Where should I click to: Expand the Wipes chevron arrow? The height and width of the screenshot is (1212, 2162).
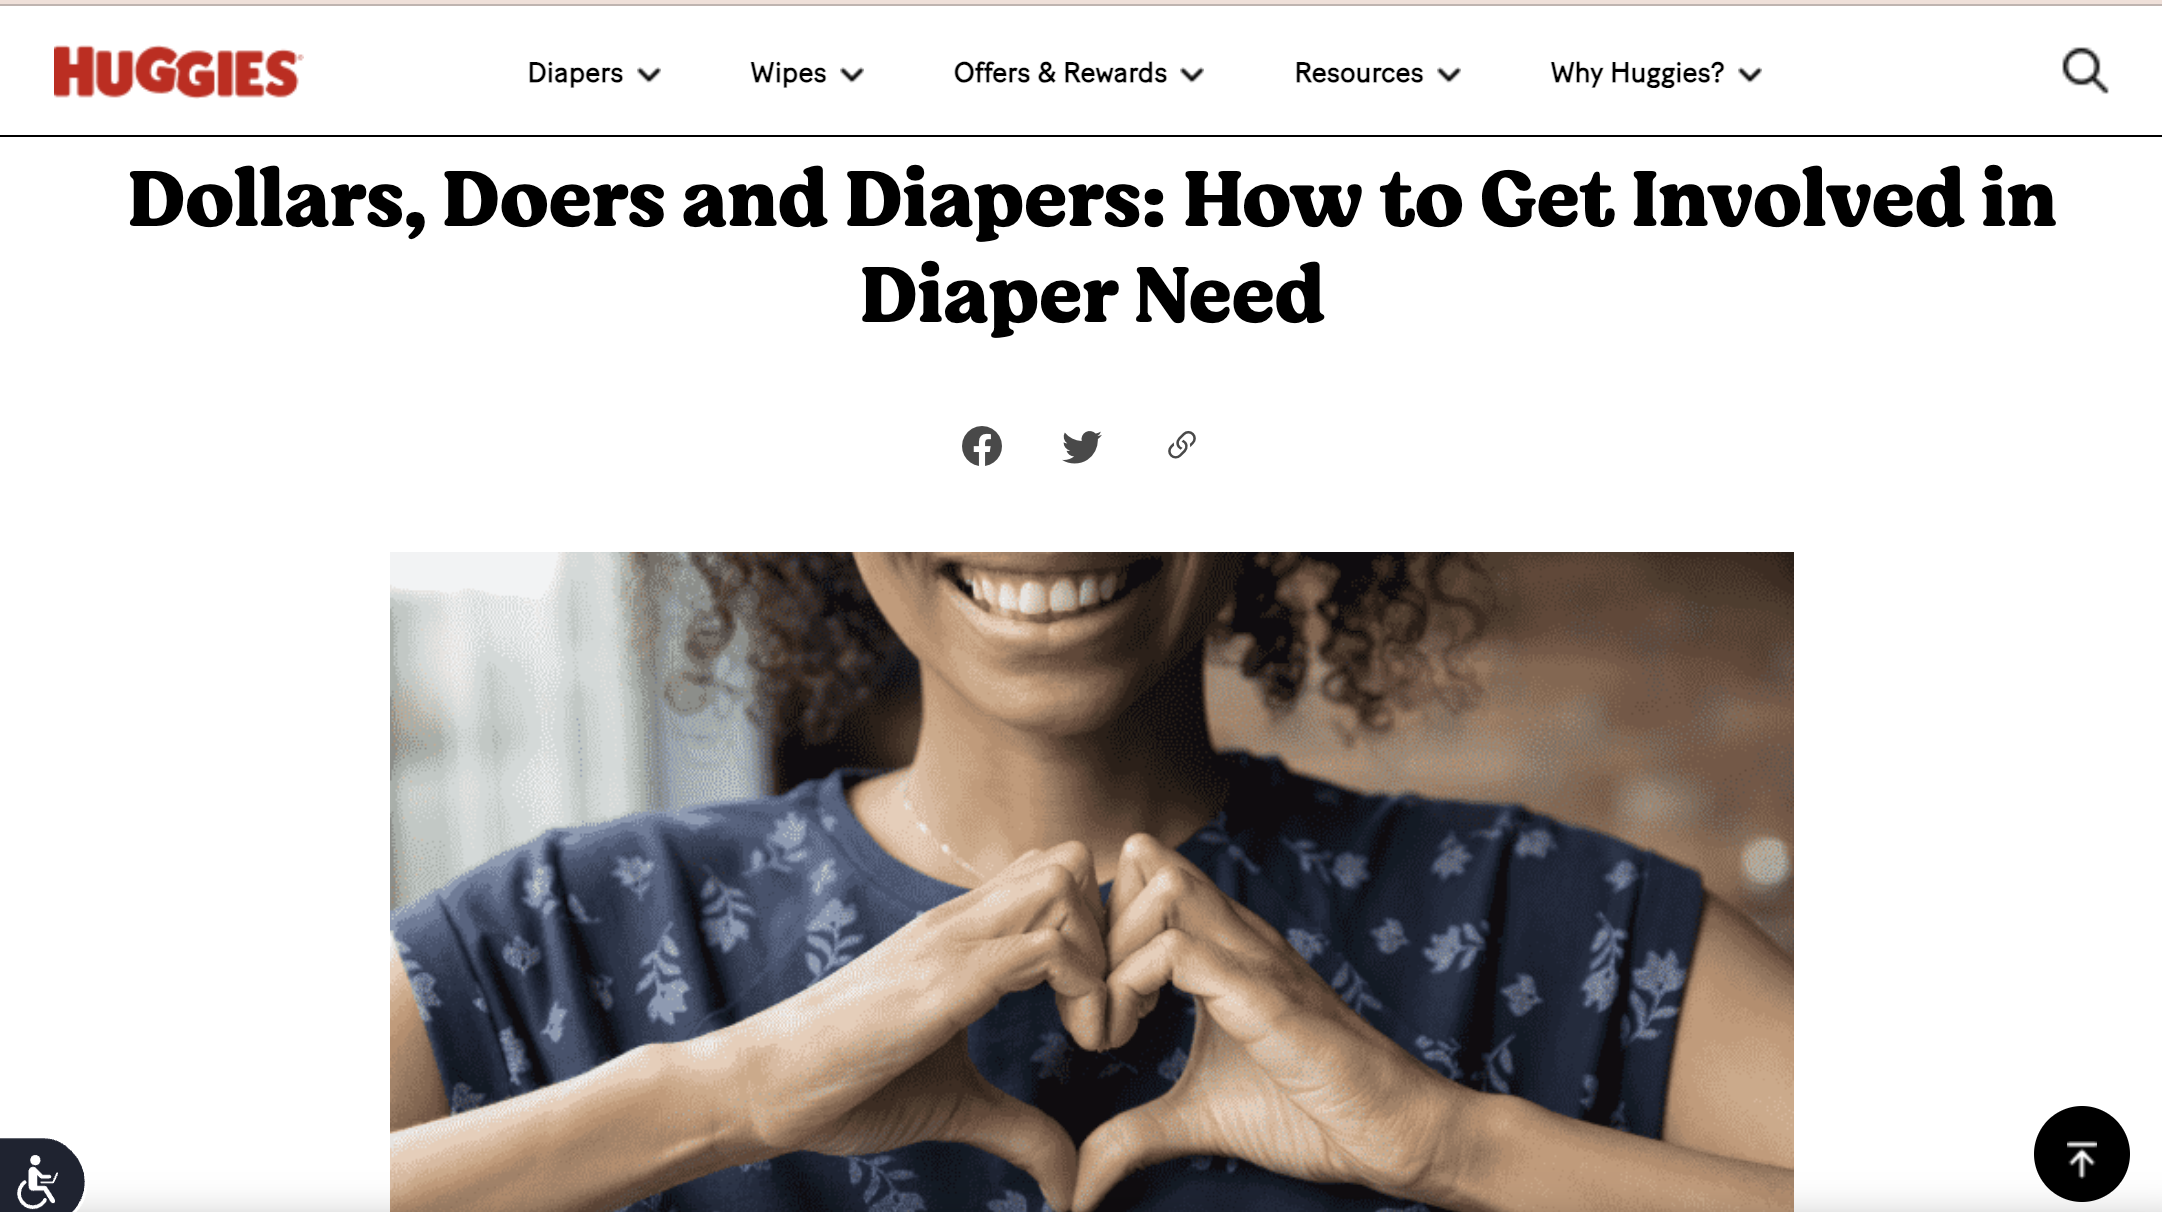click(x=852, y=75)
